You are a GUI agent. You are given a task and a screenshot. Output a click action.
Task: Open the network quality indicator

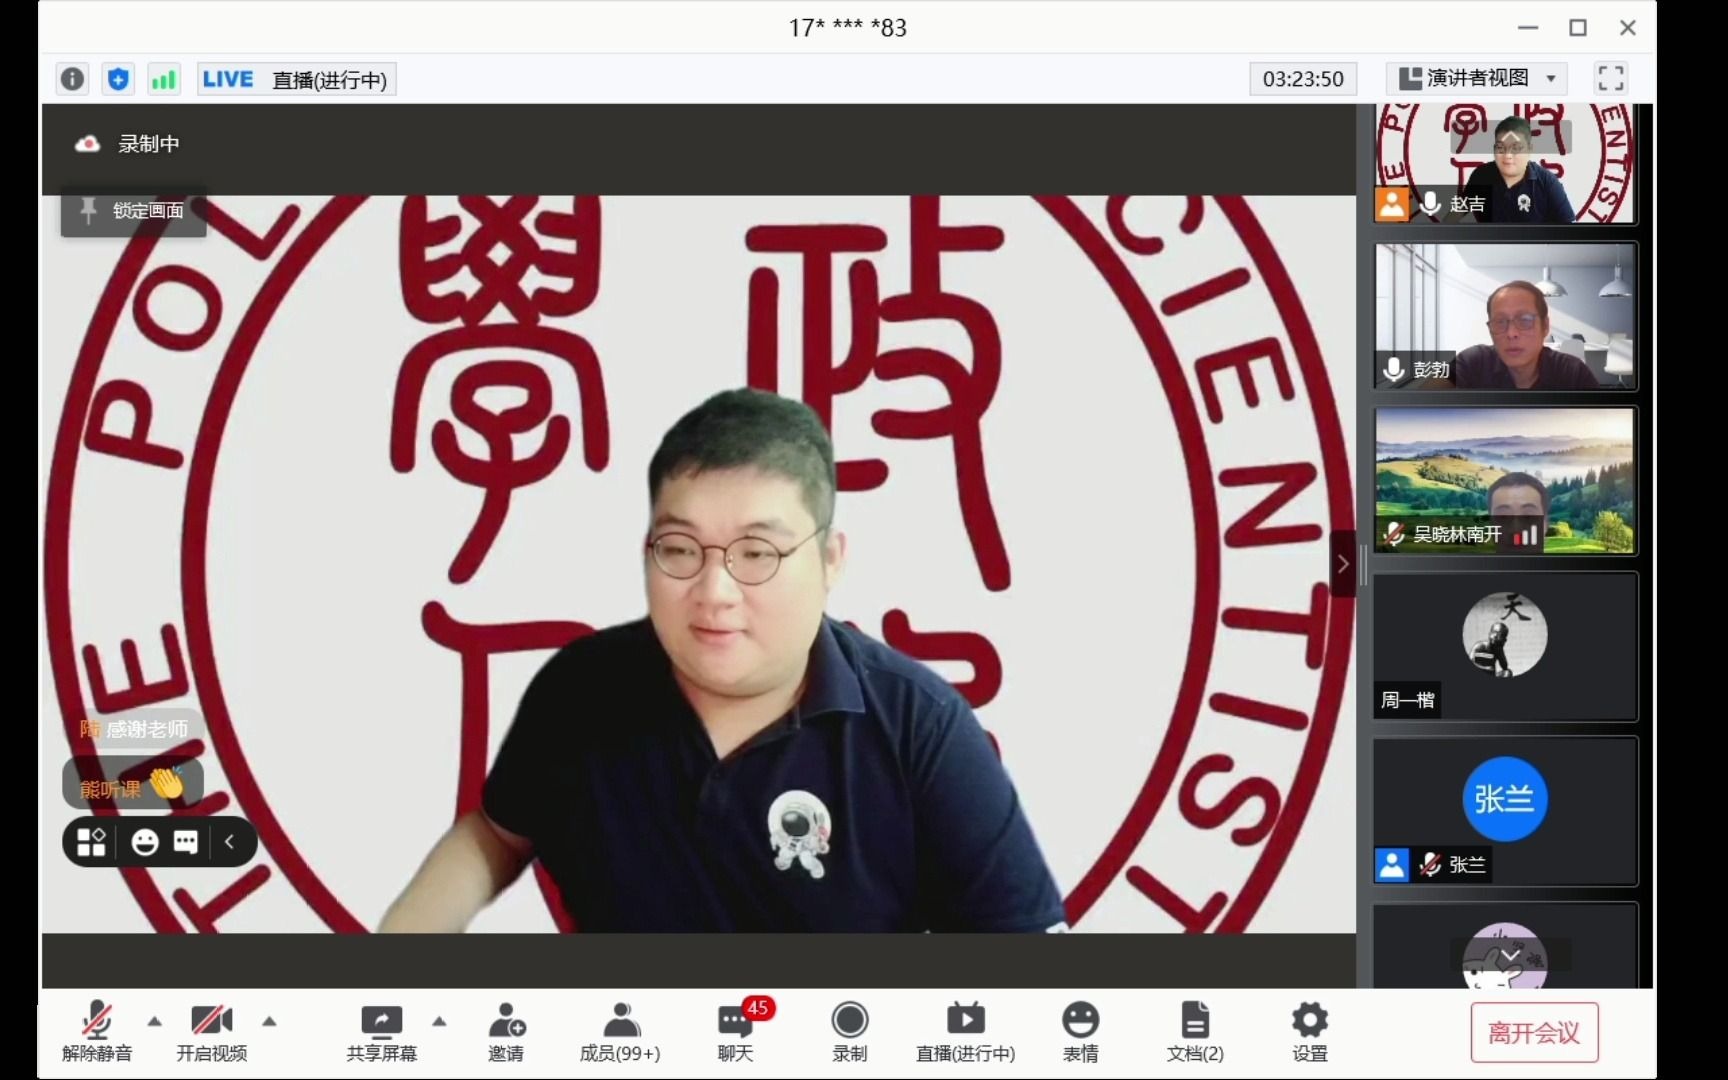(x=163, y=78)
